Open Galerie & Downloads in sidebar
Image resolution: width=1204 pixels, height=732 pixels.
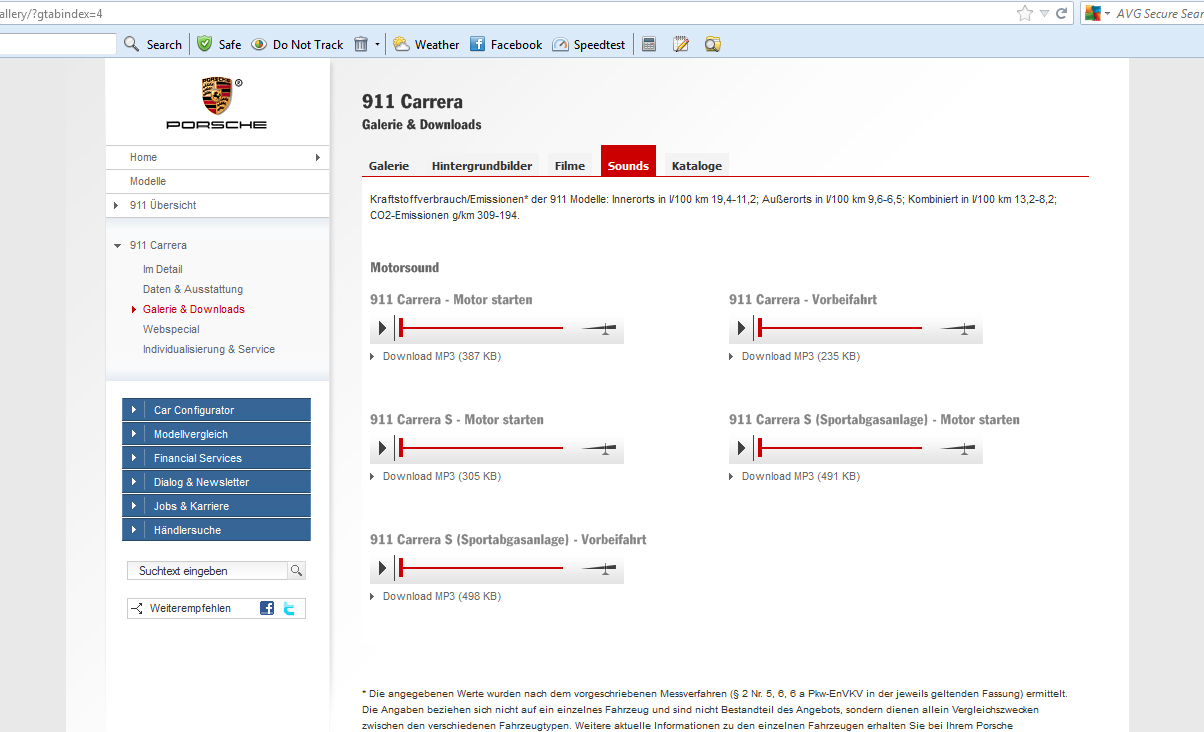194,309
